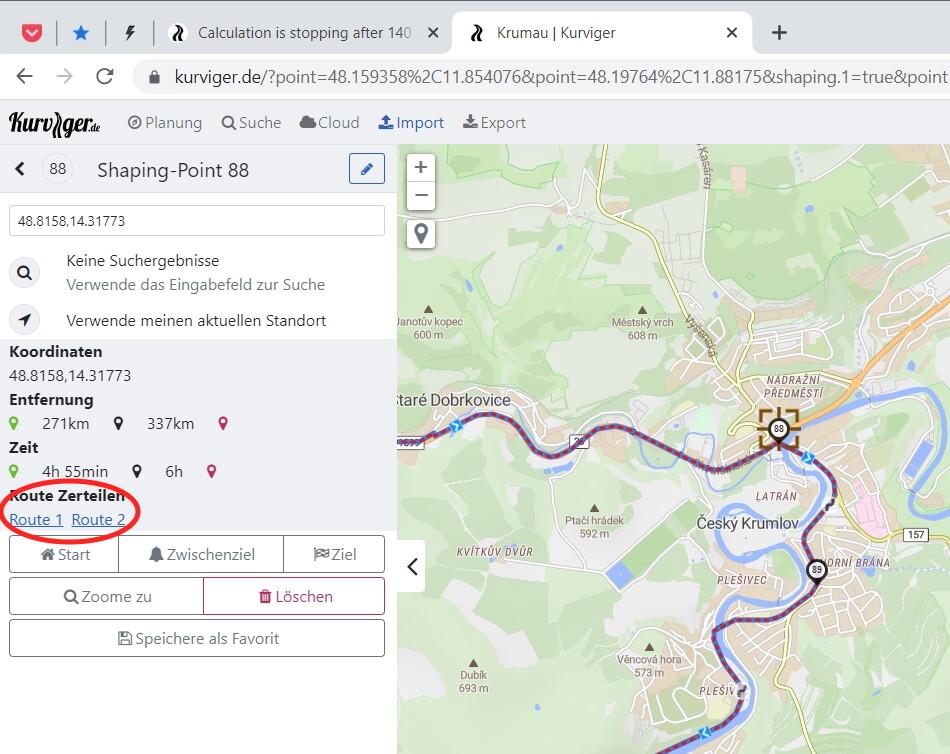Click the magnifier search icon in panel

[x=24, y=272]
